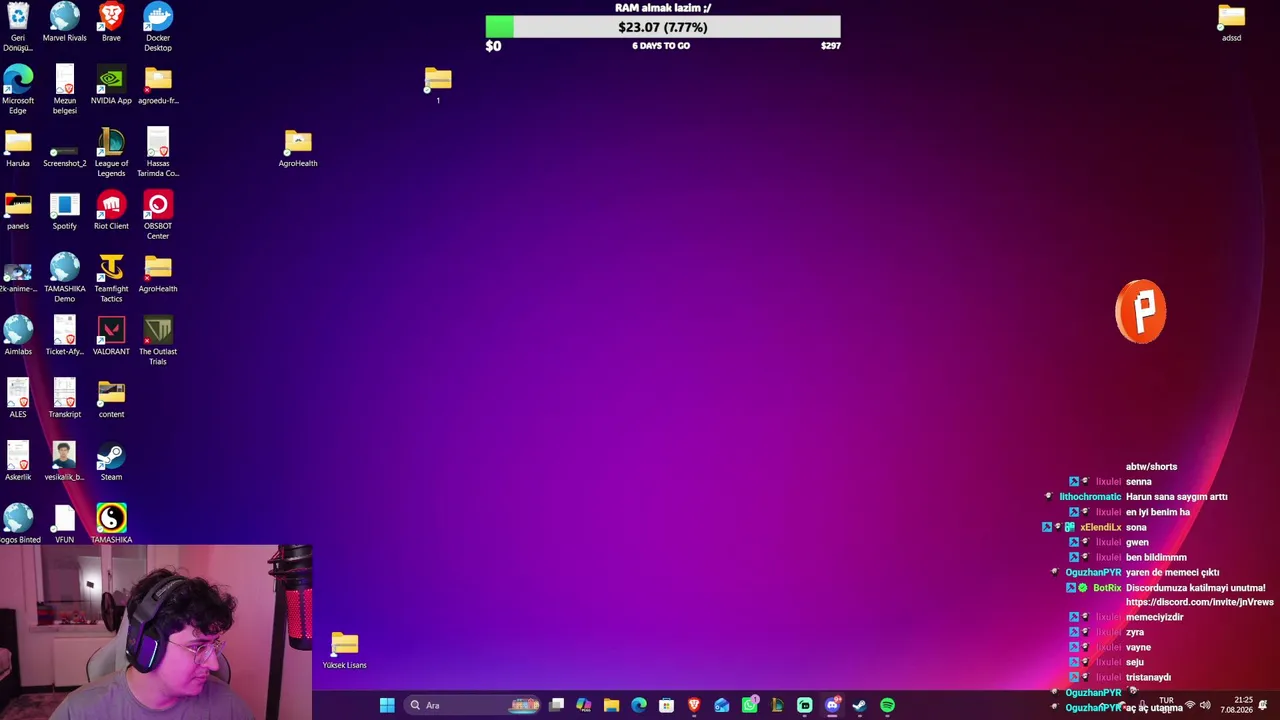Select the TAMASHIKA Demo icon
The image size is (1280, 720).
(x=64, y=279)
